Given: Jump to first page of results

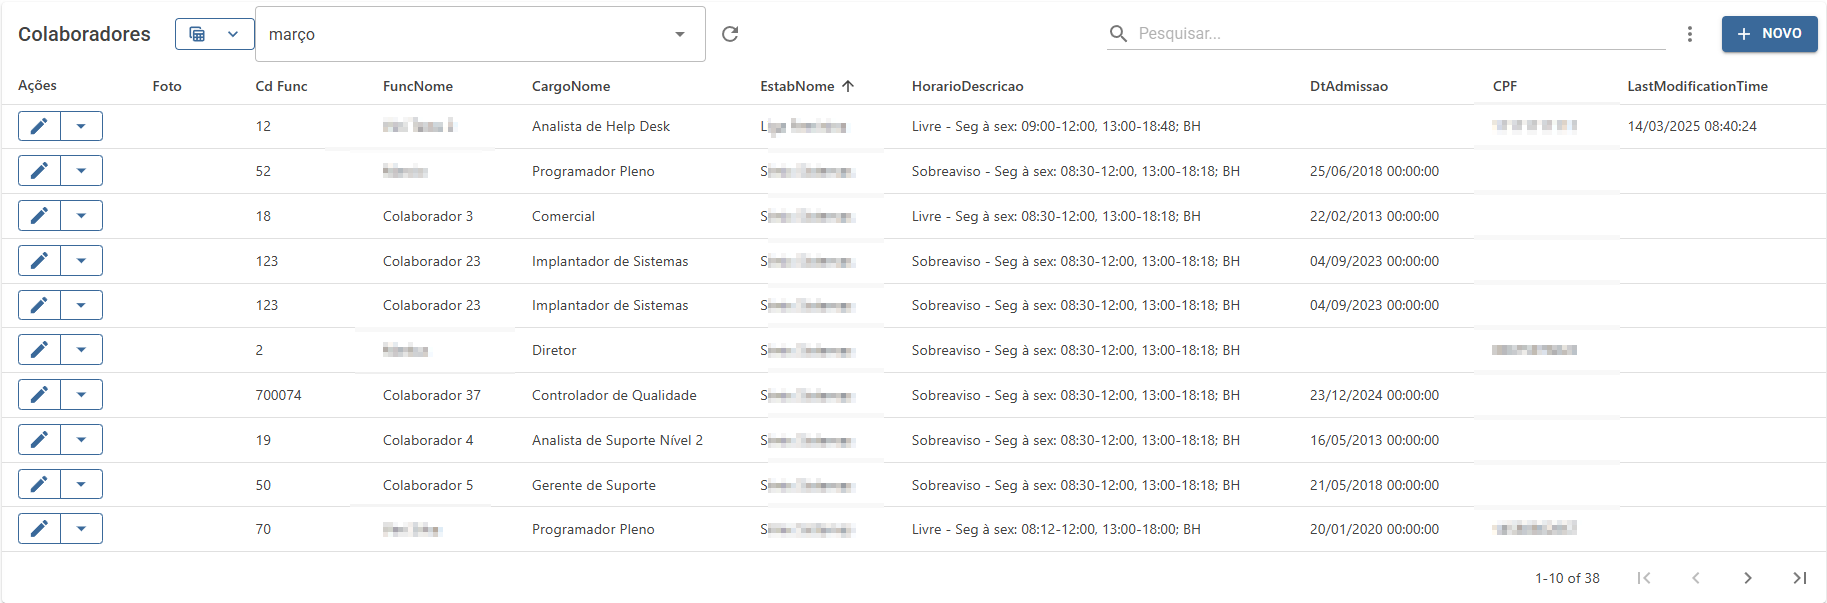Looking at the screenshot, I should pos(1643,578).
